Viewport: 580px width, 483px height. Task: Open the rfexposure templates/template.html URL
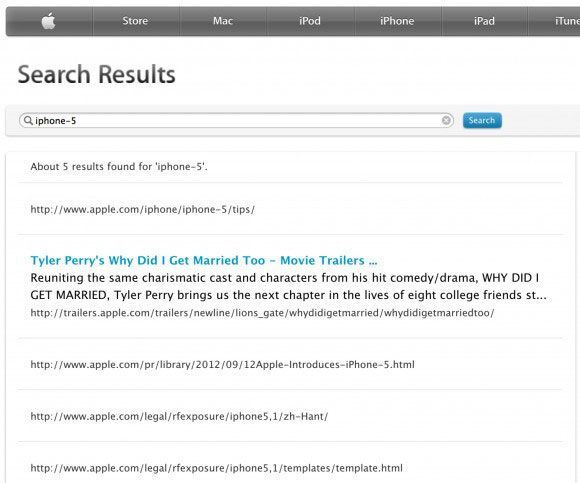[x=216, y=468]
